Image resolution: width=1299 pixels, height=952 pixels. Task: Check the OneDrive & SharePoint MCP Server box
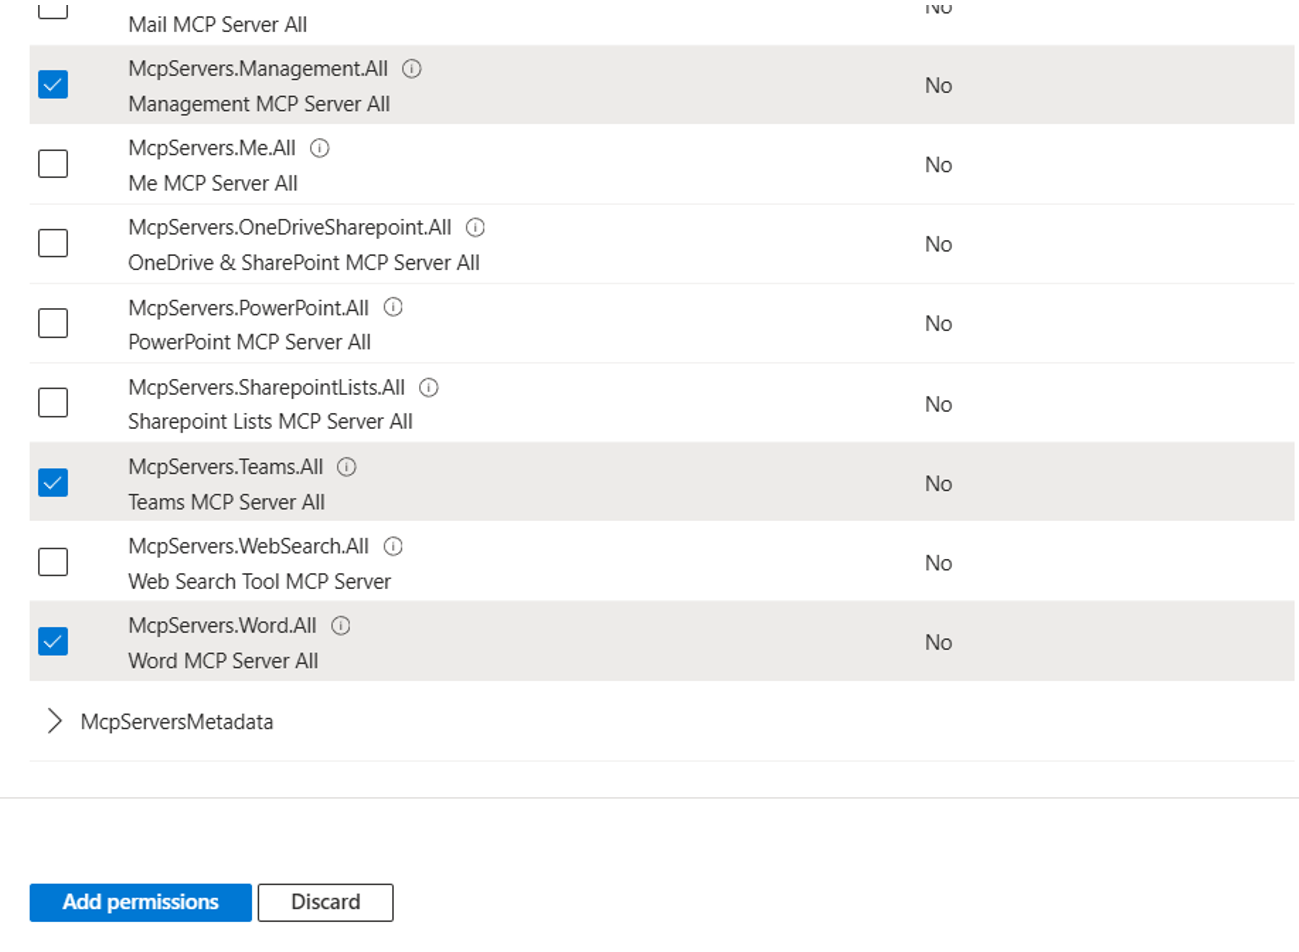coord(53,243)
